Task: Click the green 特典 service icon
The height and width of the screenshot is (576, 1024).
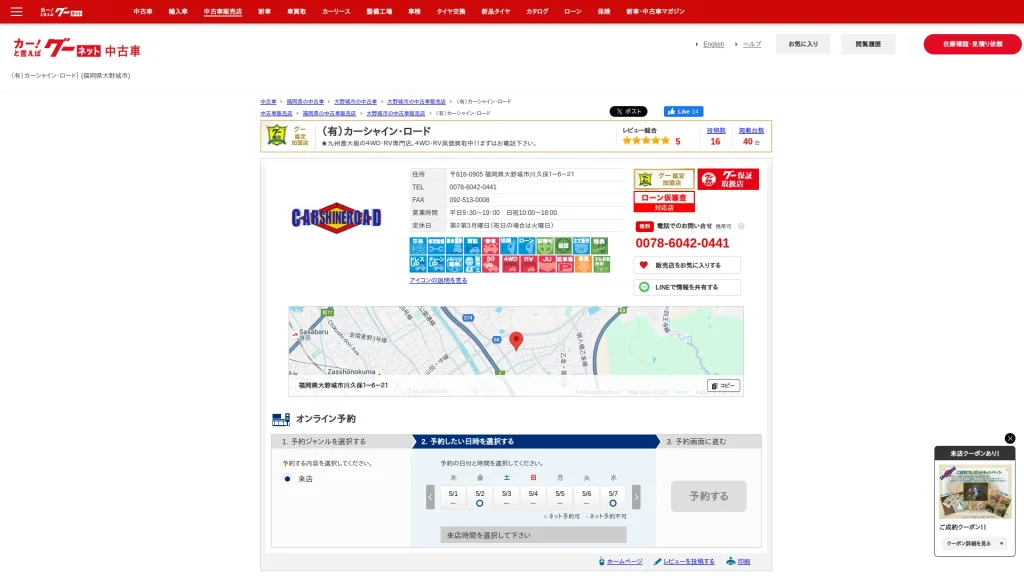Action: [600, 246]
